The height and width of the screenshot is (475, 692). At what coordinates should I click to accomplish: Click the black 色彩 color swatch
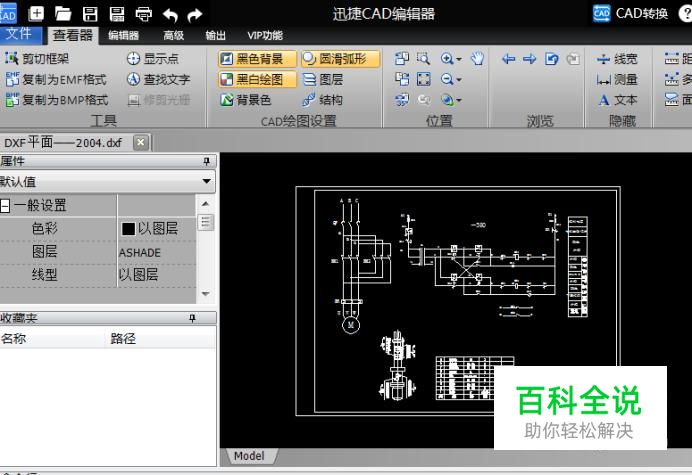[x=128, y=229]
